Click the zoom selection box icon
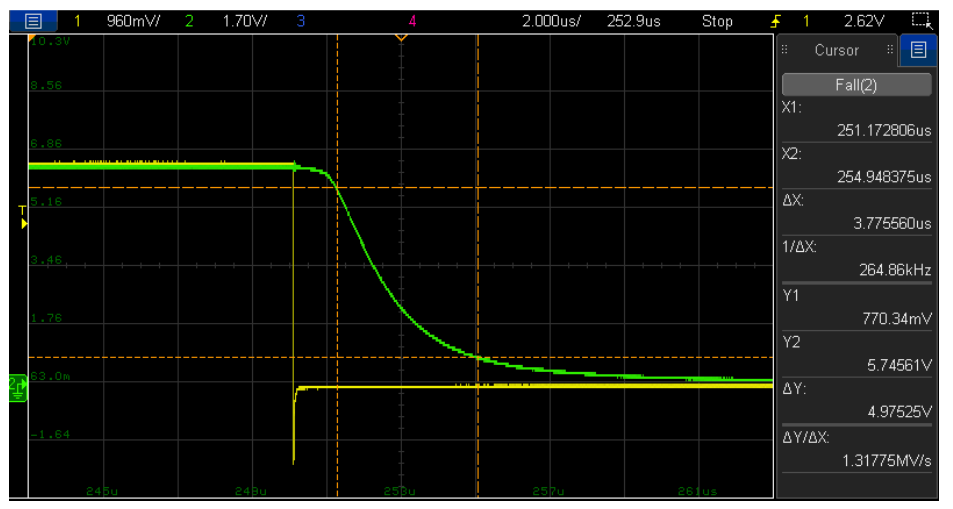Image resolution: width=953 pixels, height=509 pixels. [921, 21]
